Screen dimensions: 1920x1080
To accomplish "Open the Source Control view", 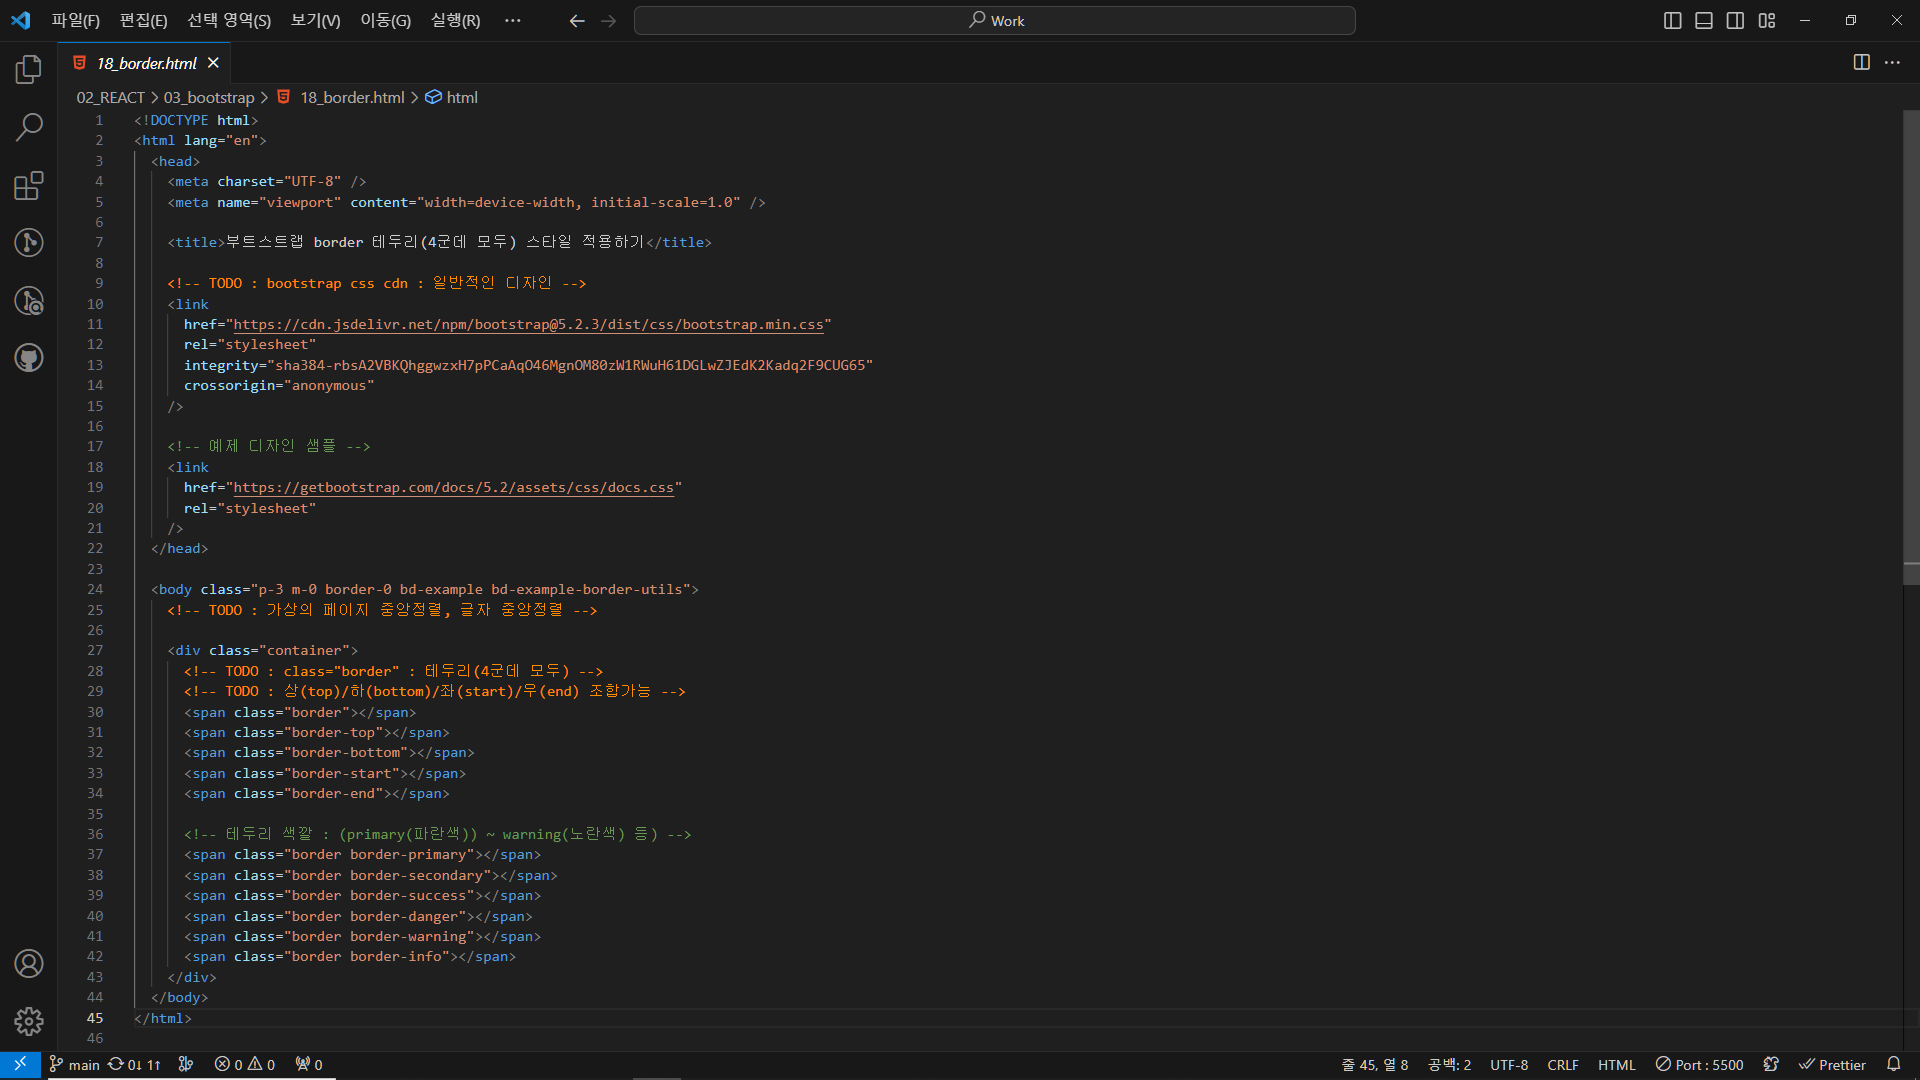I will click(29, 242).
